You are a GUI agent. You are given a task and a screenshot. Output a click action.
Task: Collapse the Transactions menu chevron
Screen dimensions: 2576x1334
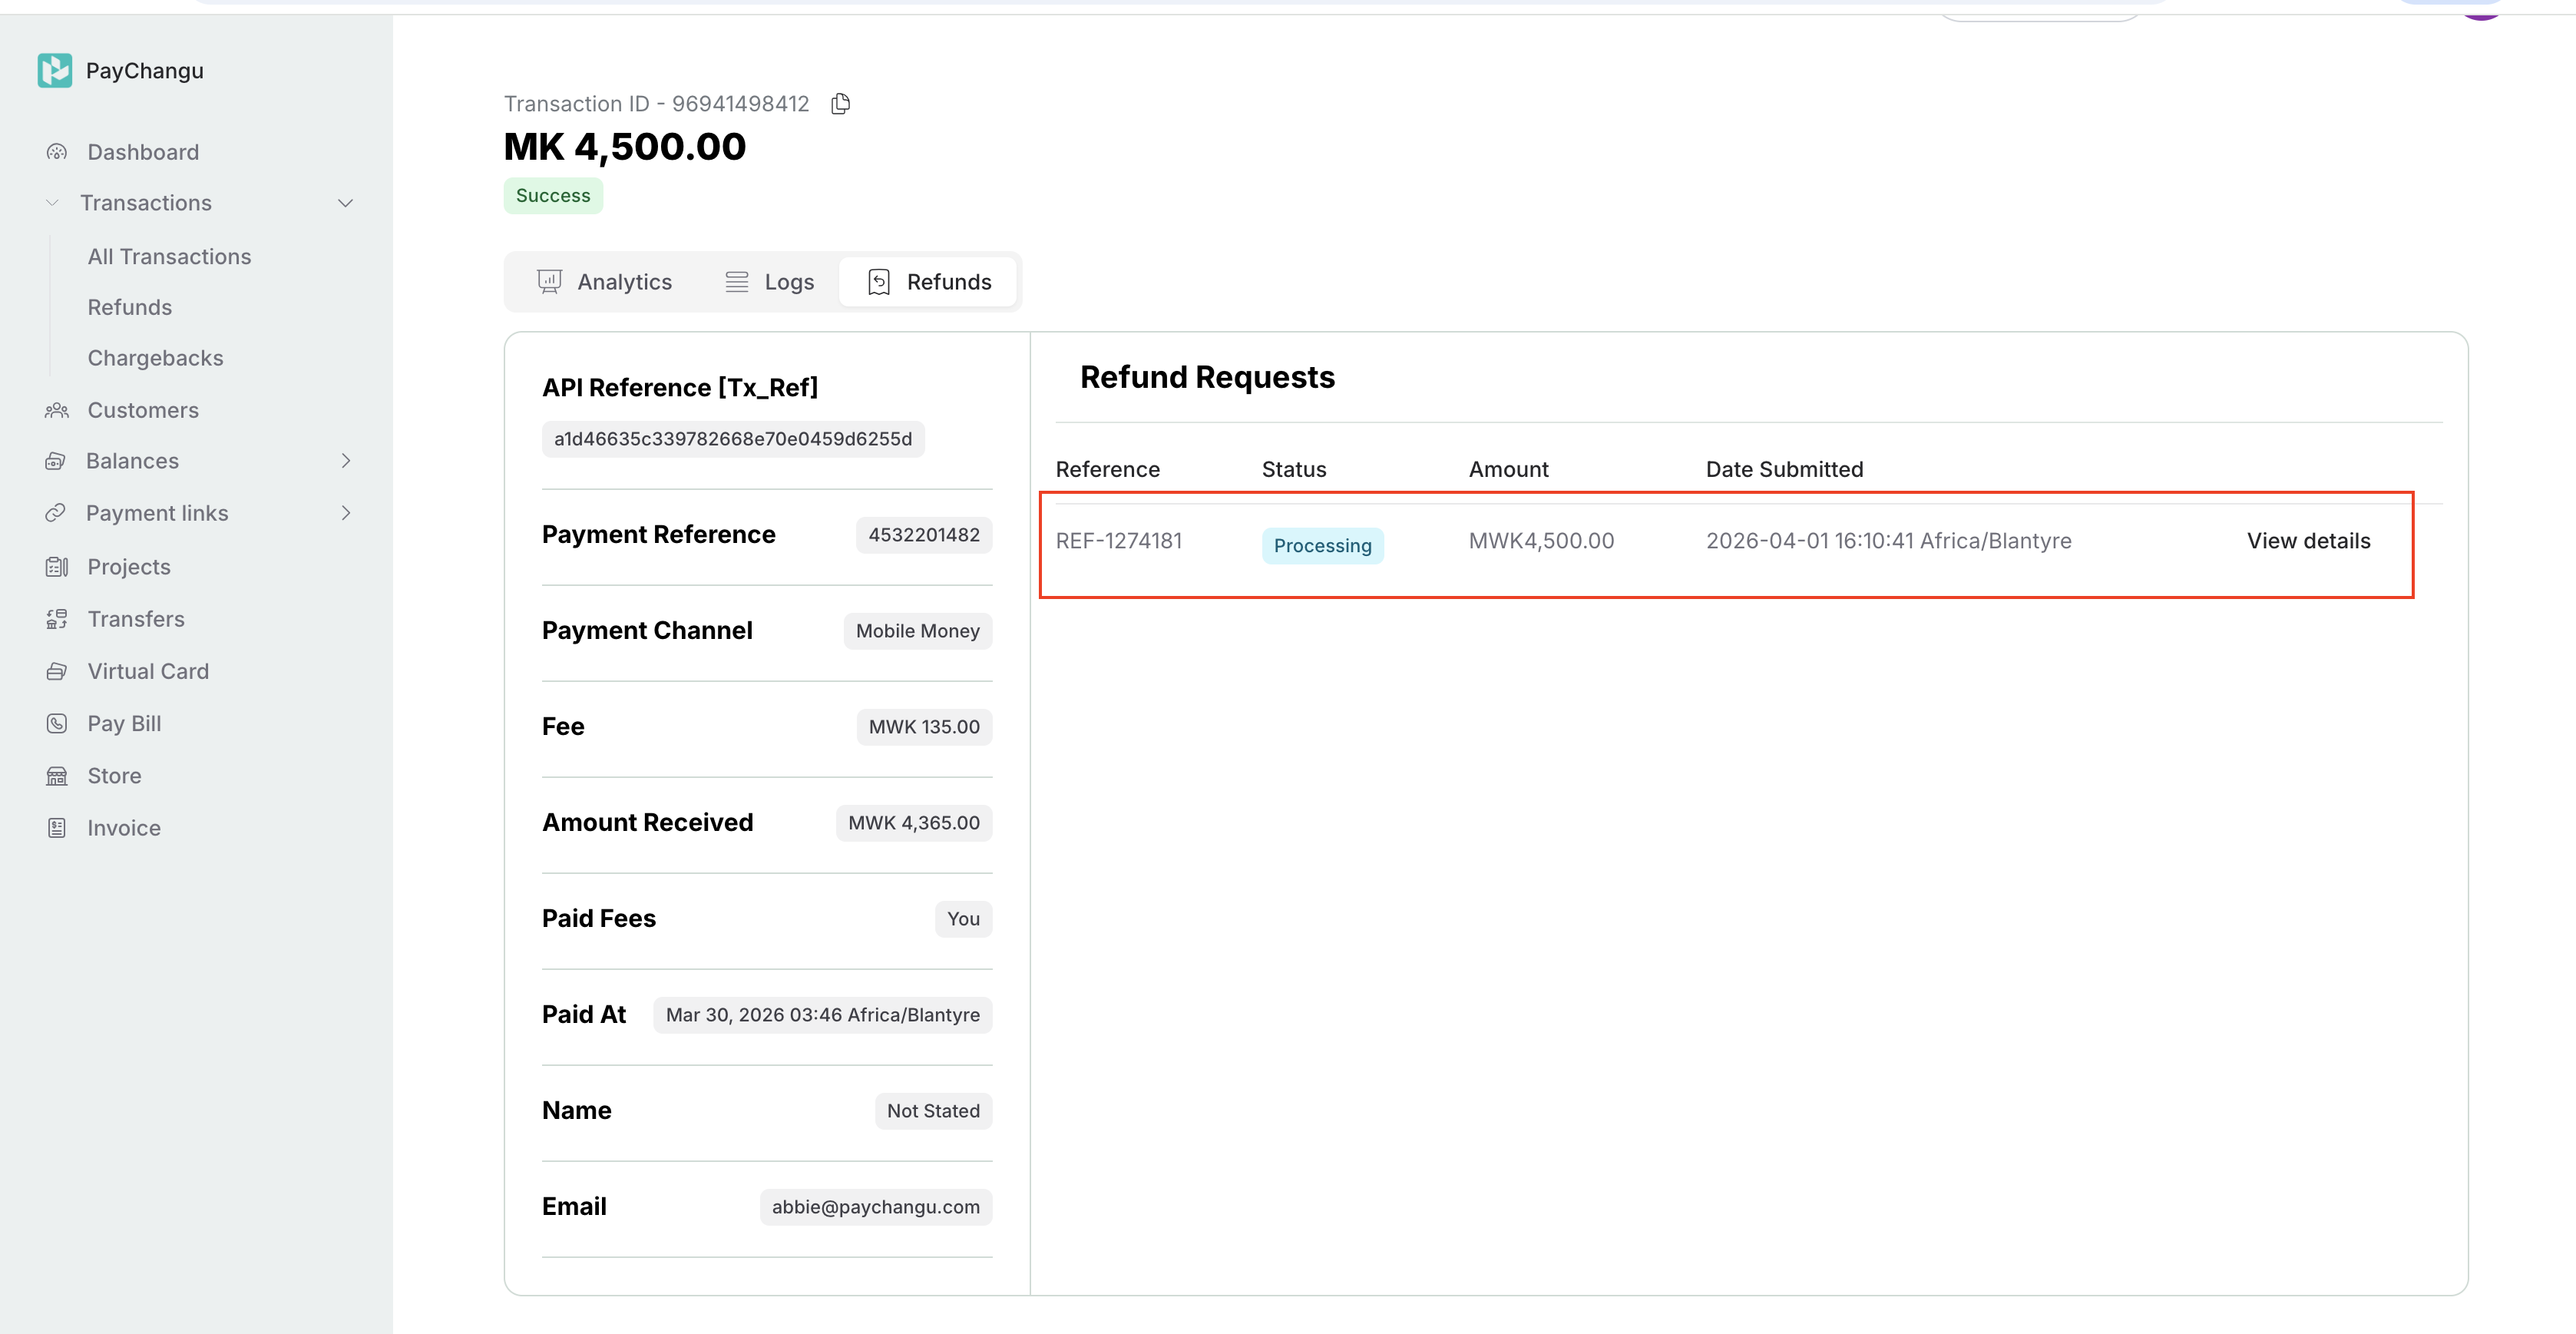coord(345,203)
